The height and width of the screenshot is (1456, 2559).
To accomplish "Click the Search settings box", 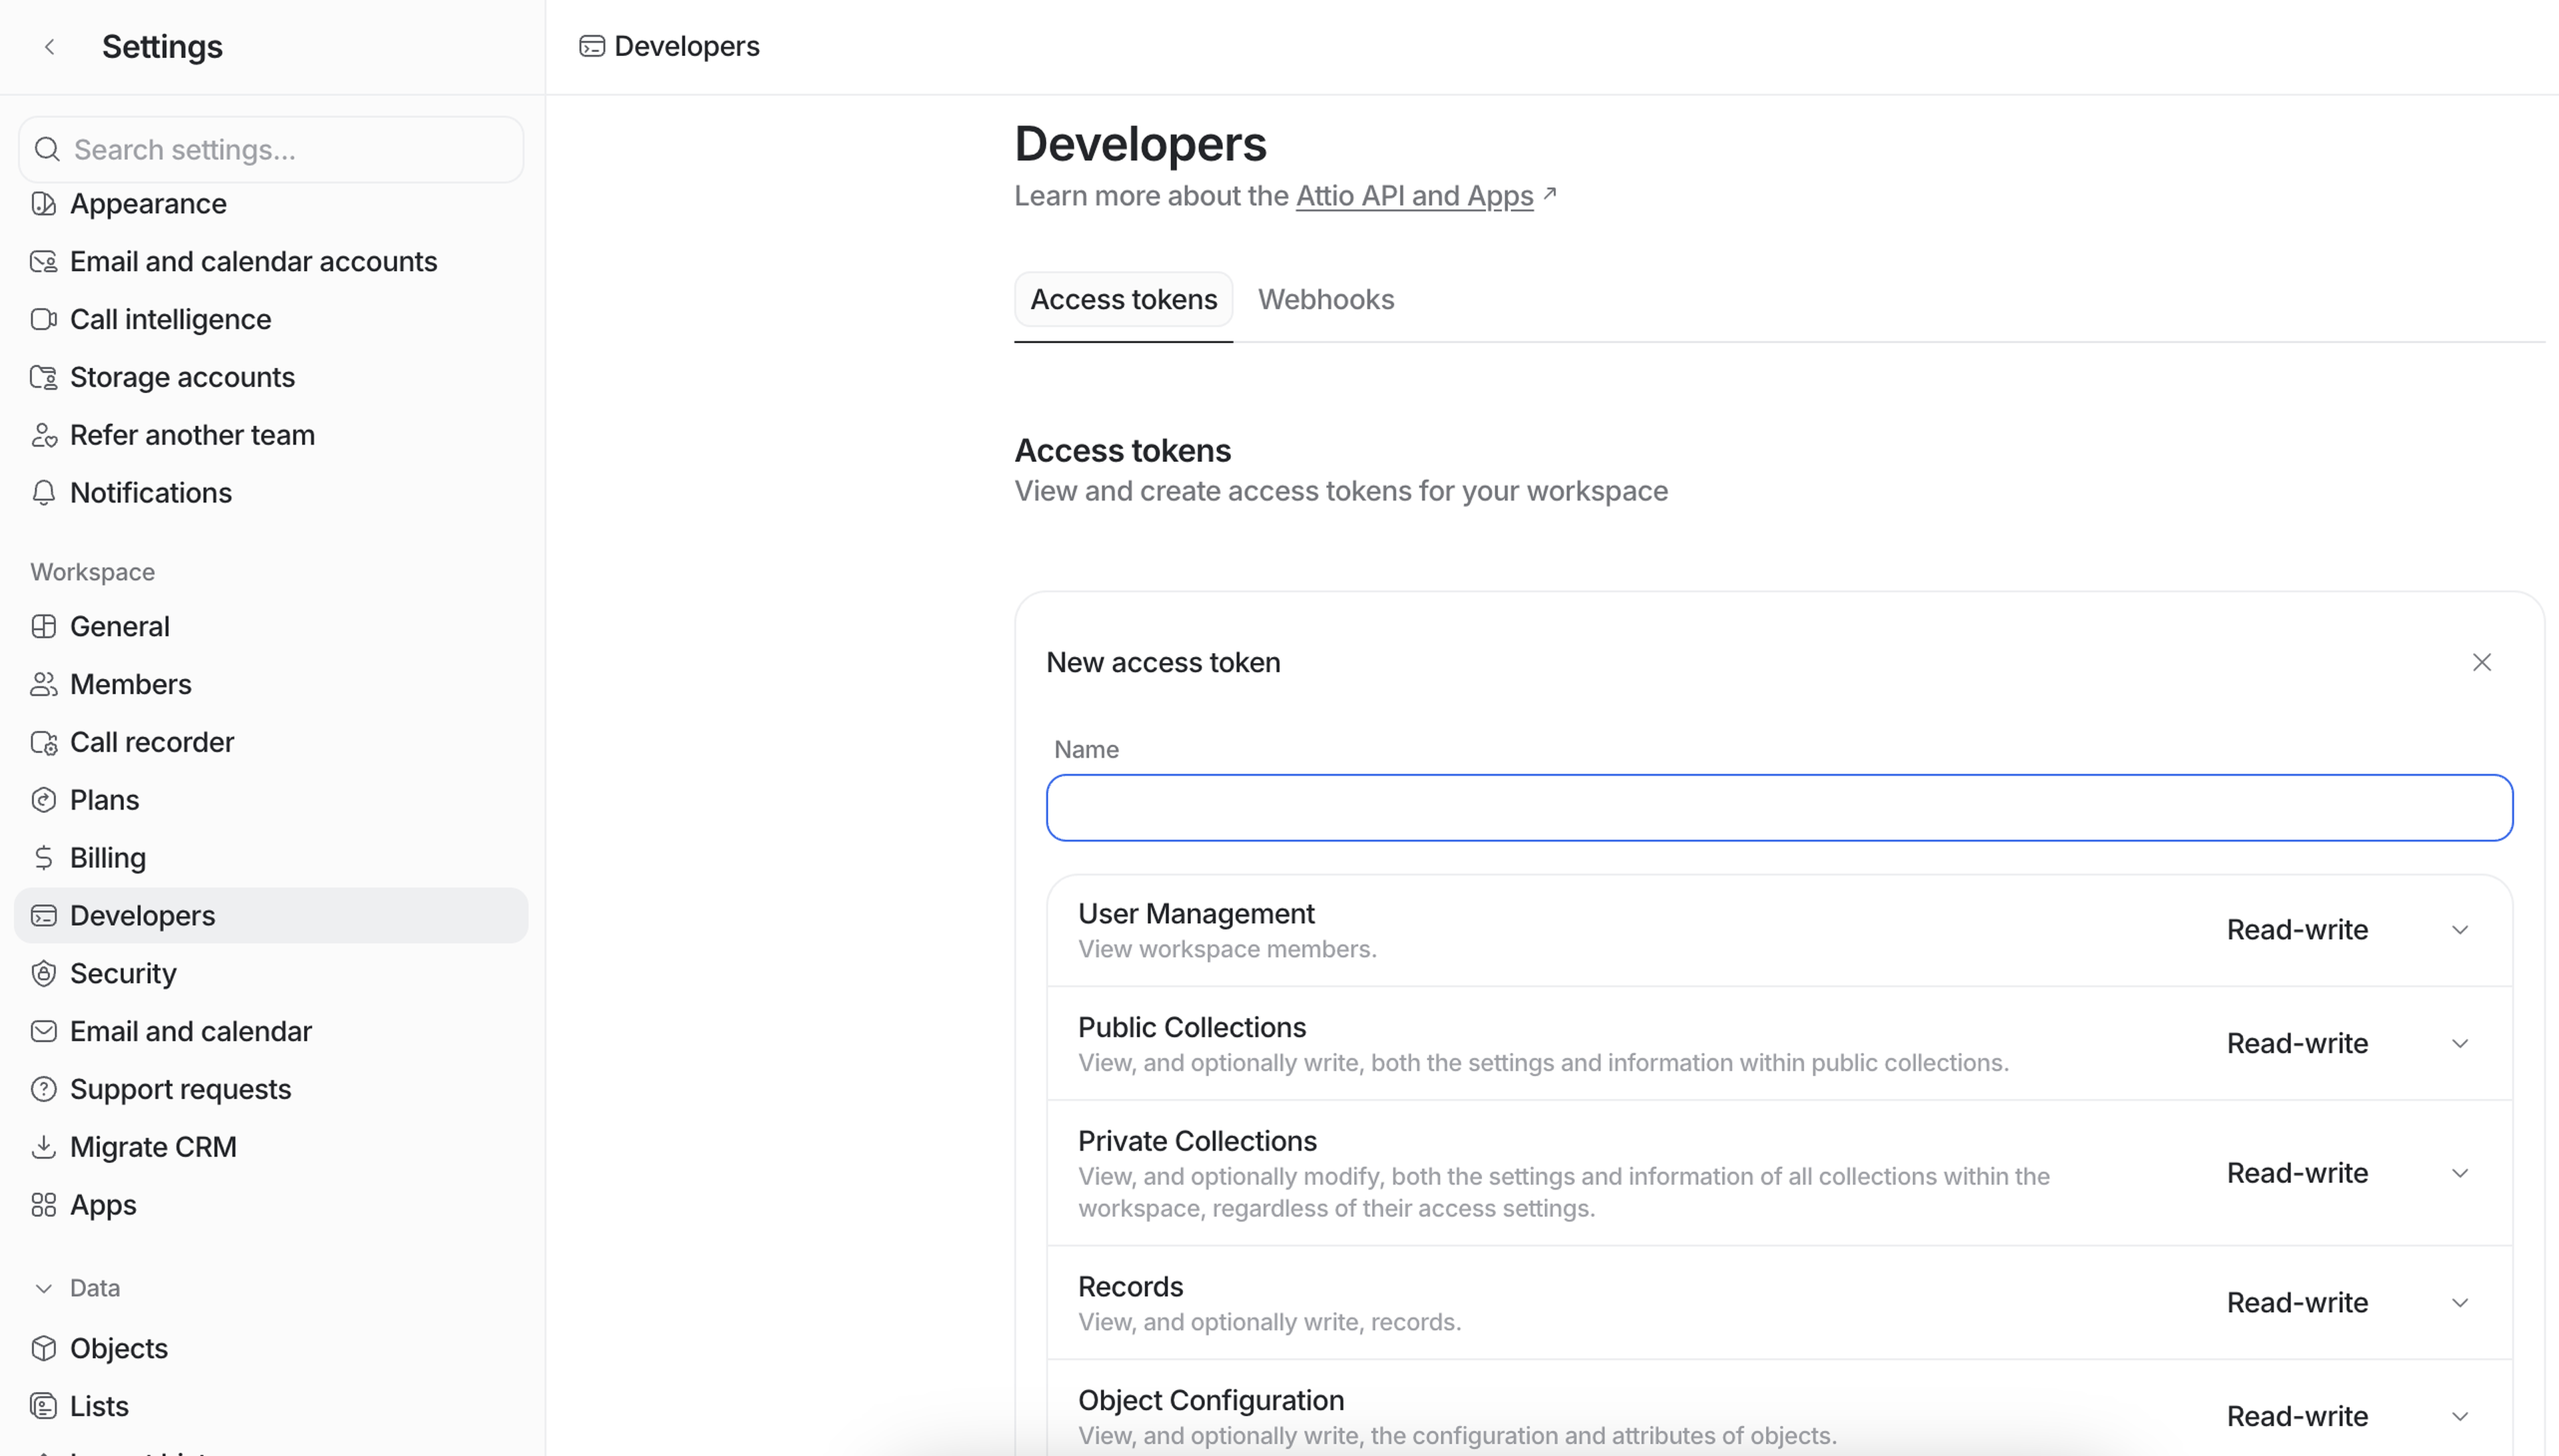I will pos(271,150).
